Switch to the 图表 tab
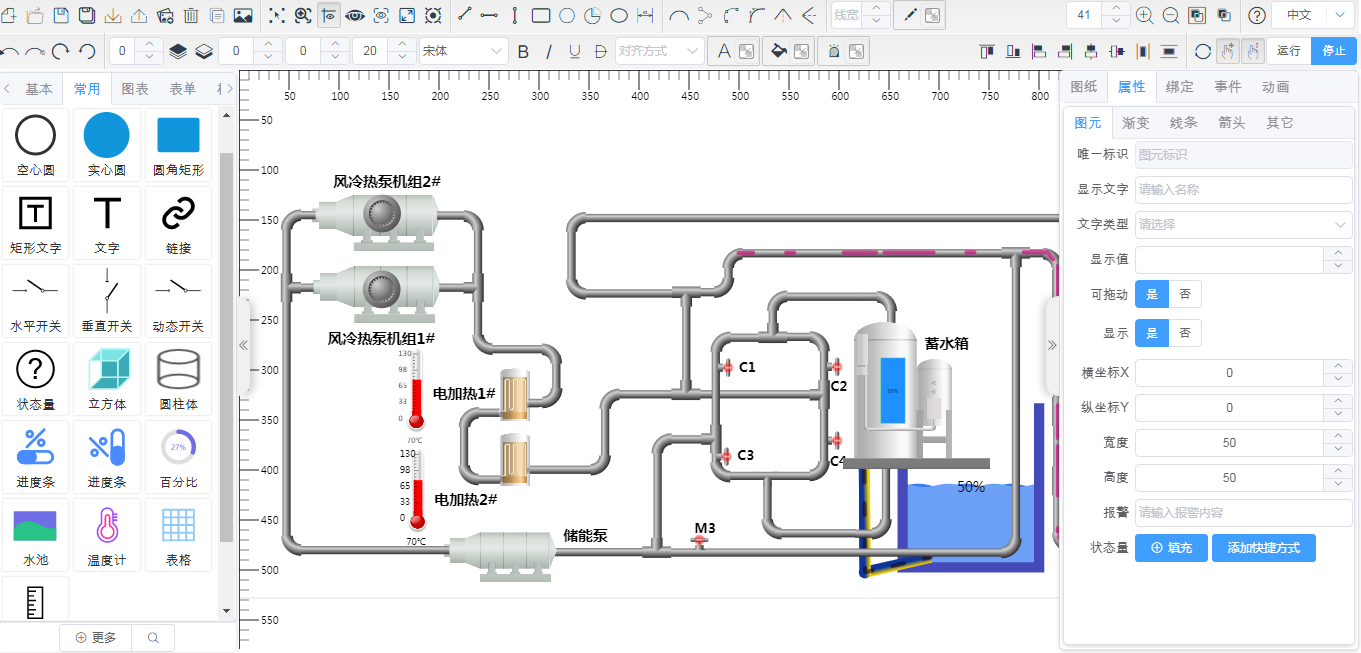The height and width of the screenshot is (653, 1361). pos(135,89)
